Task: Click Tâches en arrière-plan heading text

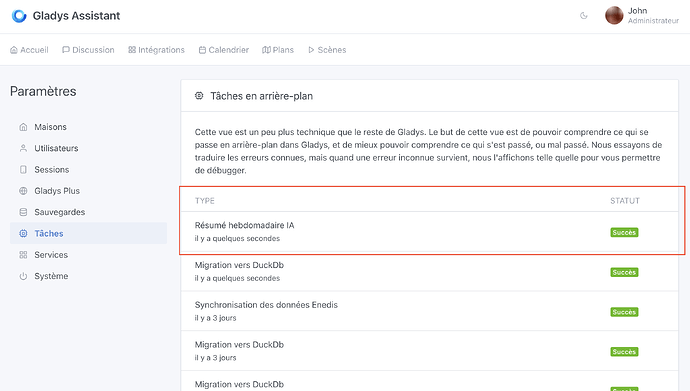Action: [261, 96]
